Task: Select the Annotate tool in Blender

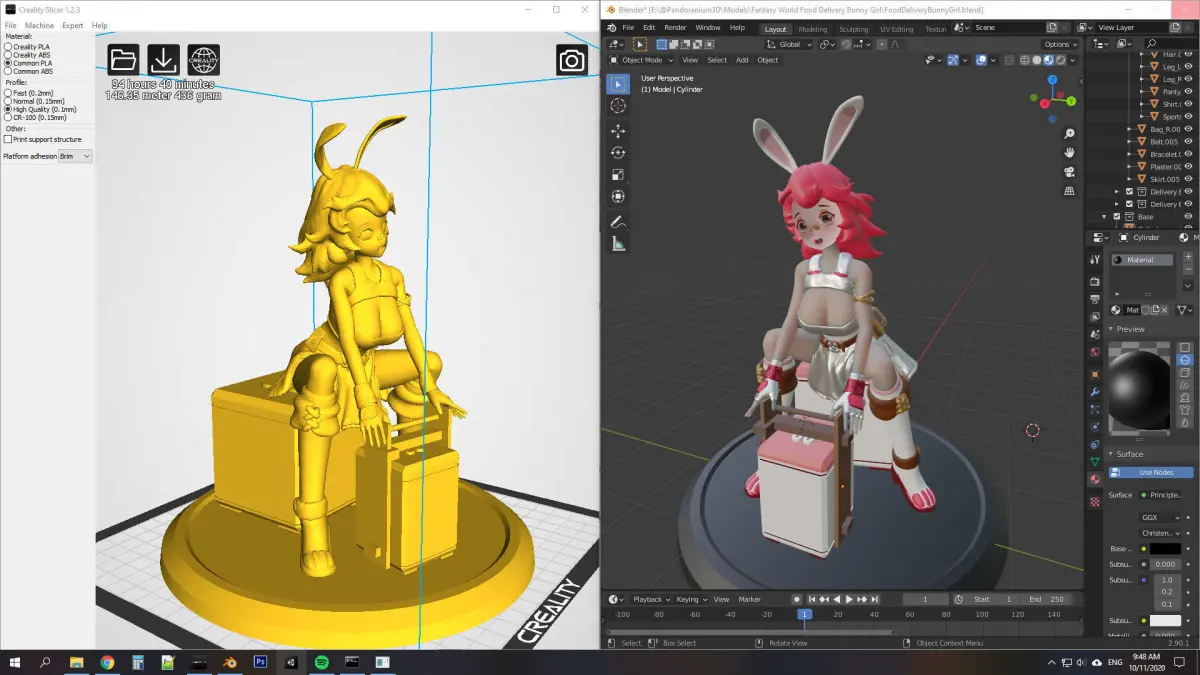Action: pos(618,222)
